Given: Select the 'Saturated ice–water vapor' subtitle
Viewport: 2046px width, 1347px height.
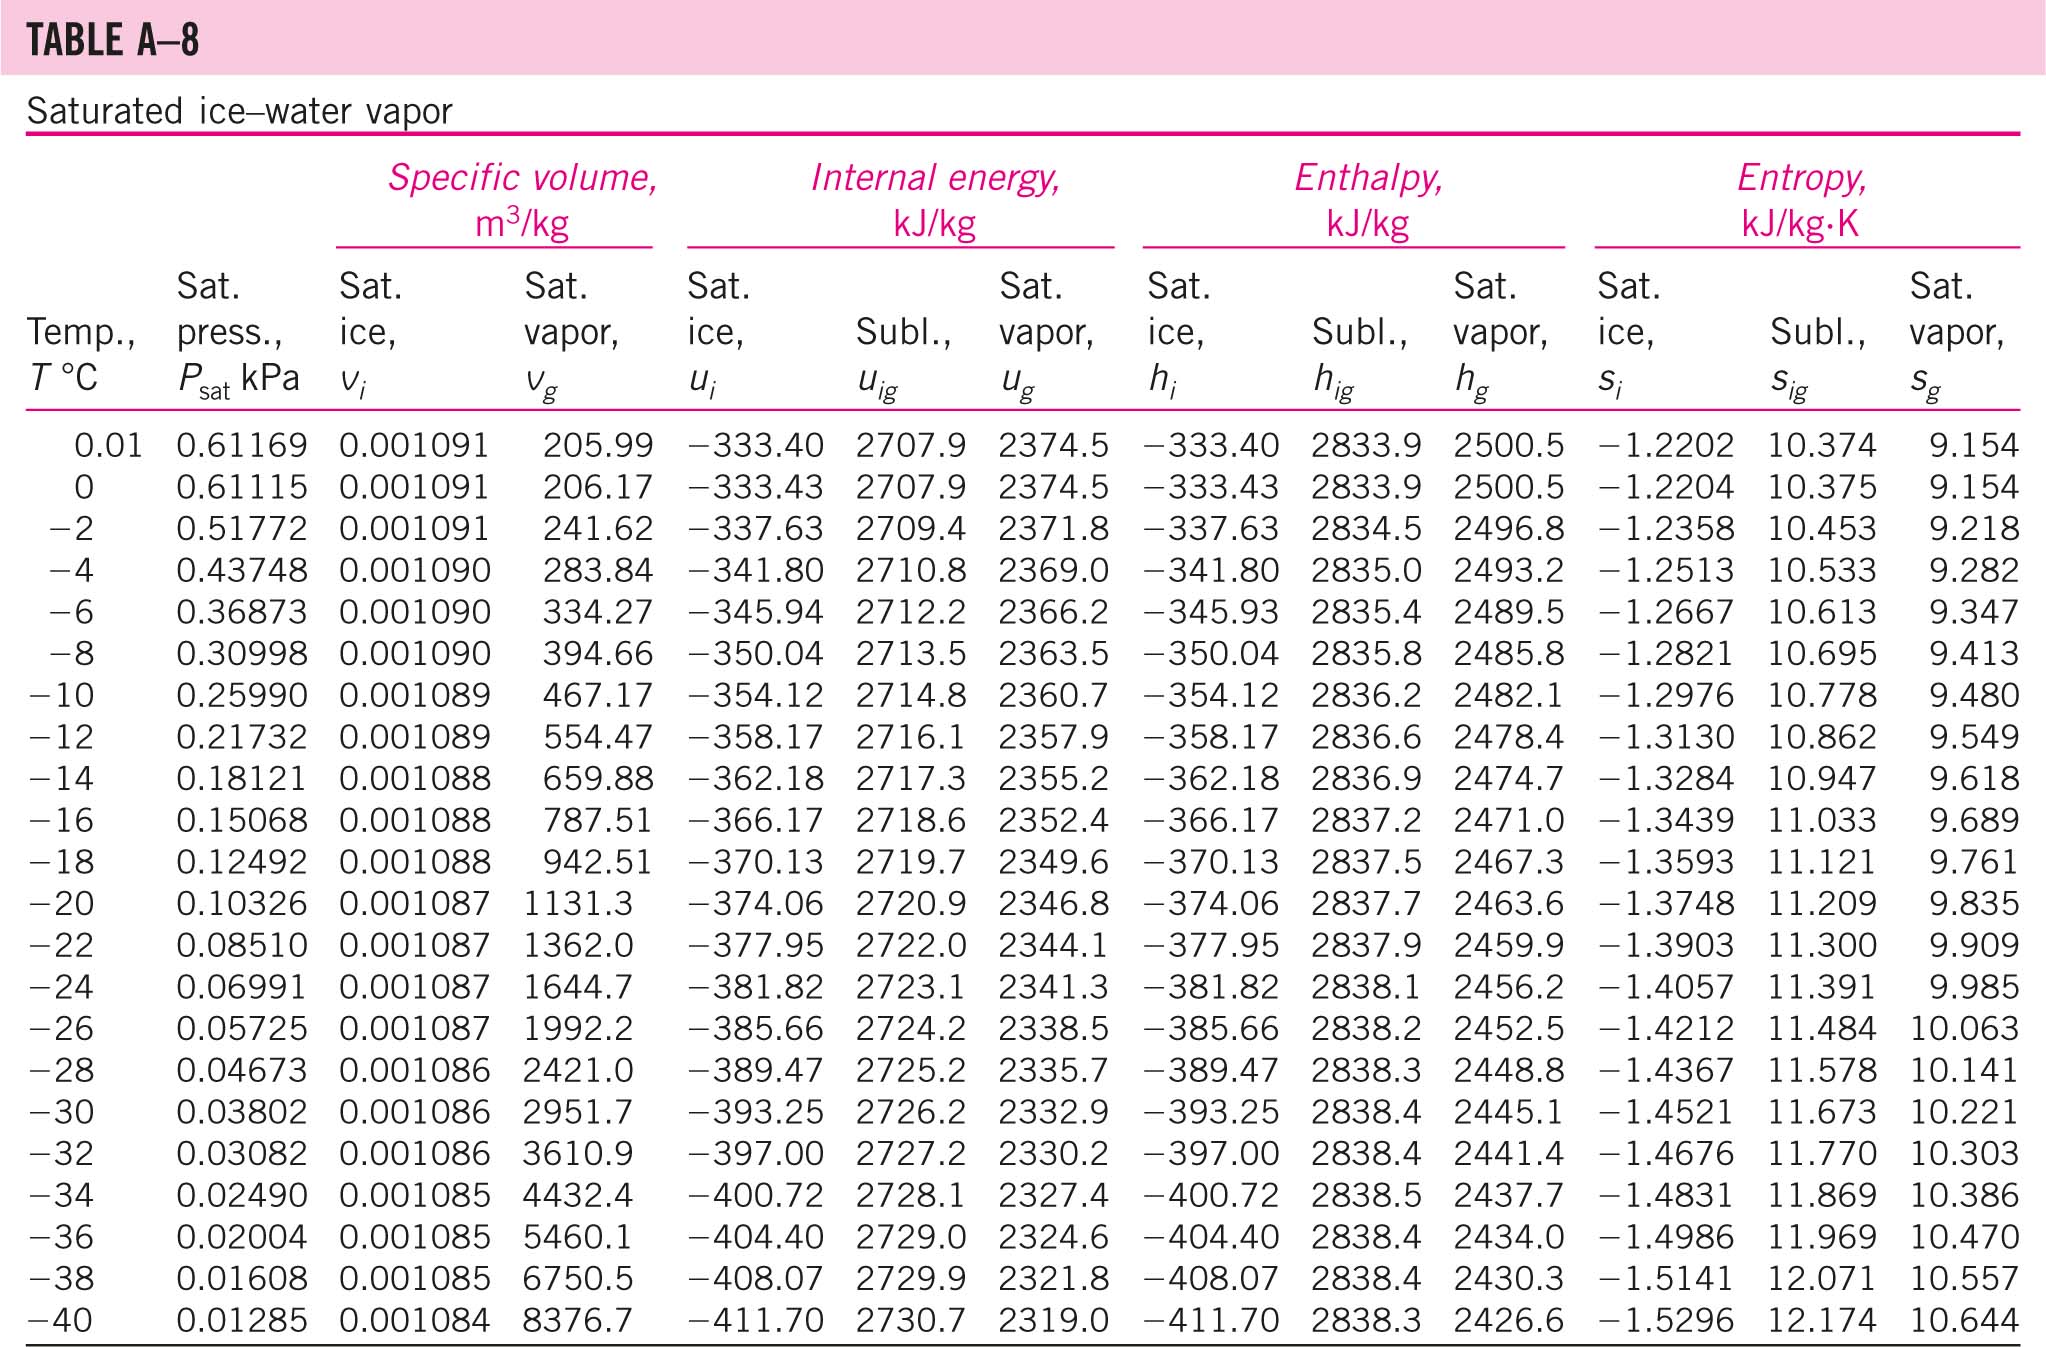Looking at the screenshot, I should pos(240,110).
